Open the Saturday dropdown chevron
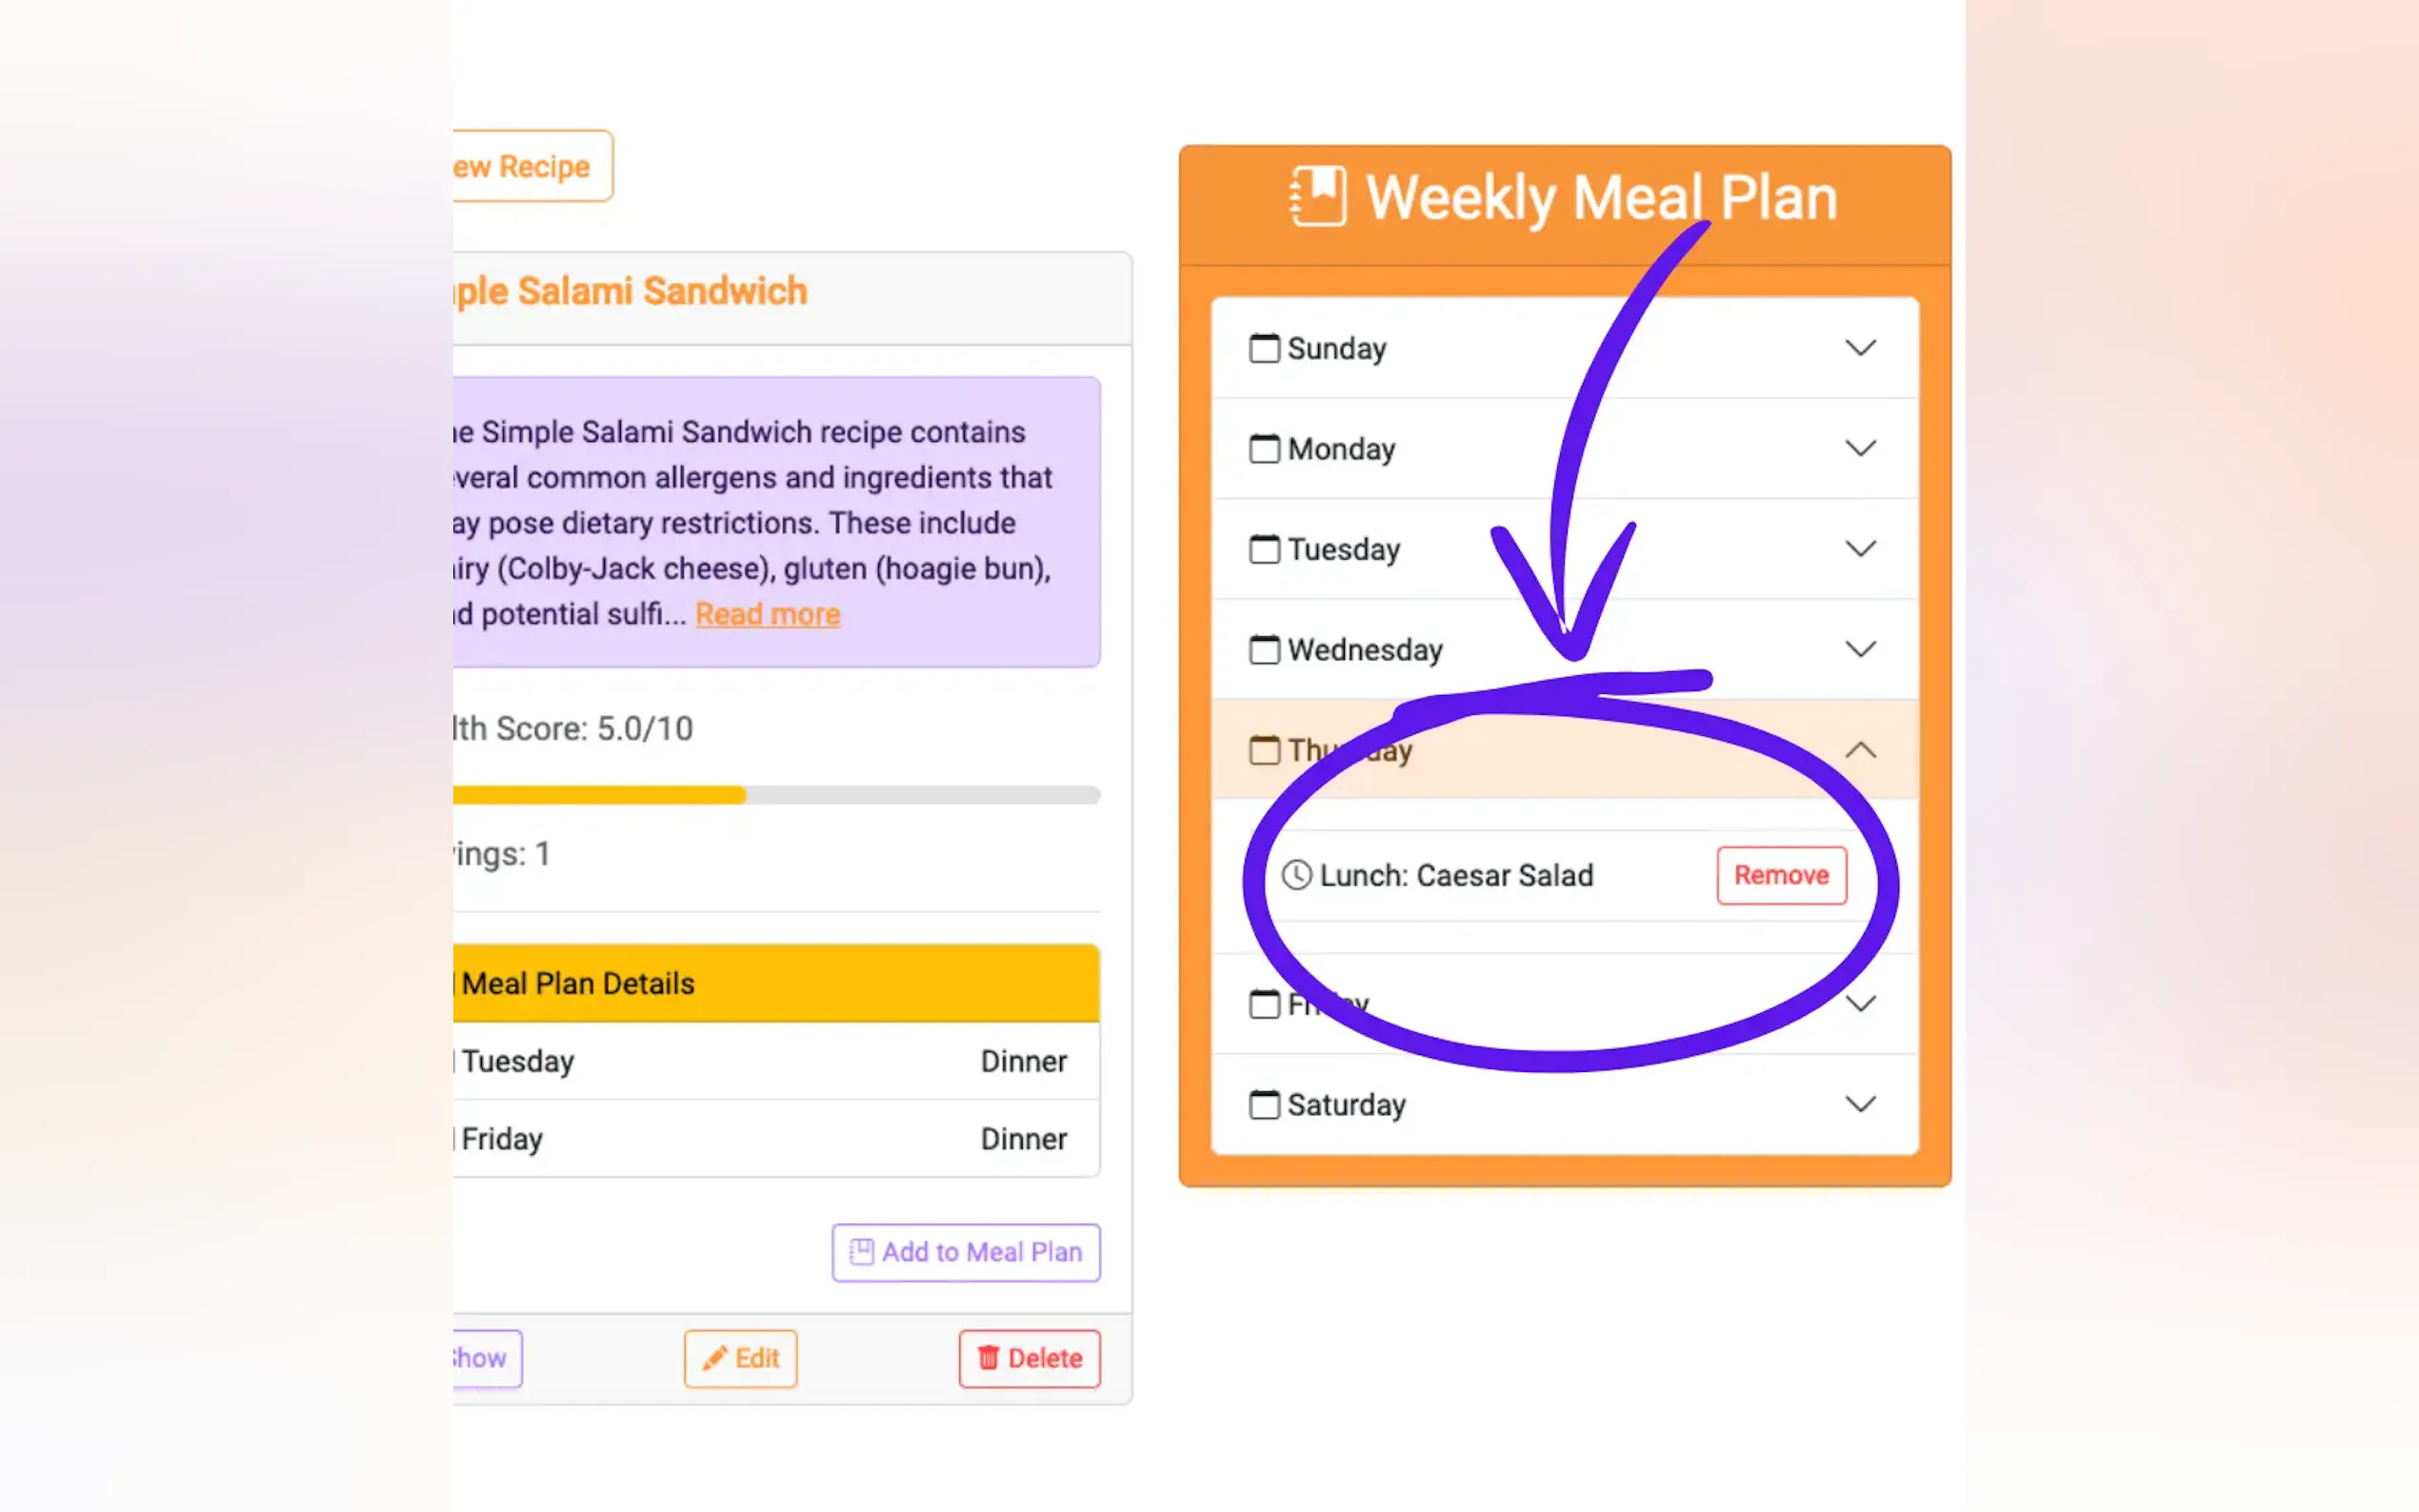The image size is (2419, 1512). click(1860, 1105)
